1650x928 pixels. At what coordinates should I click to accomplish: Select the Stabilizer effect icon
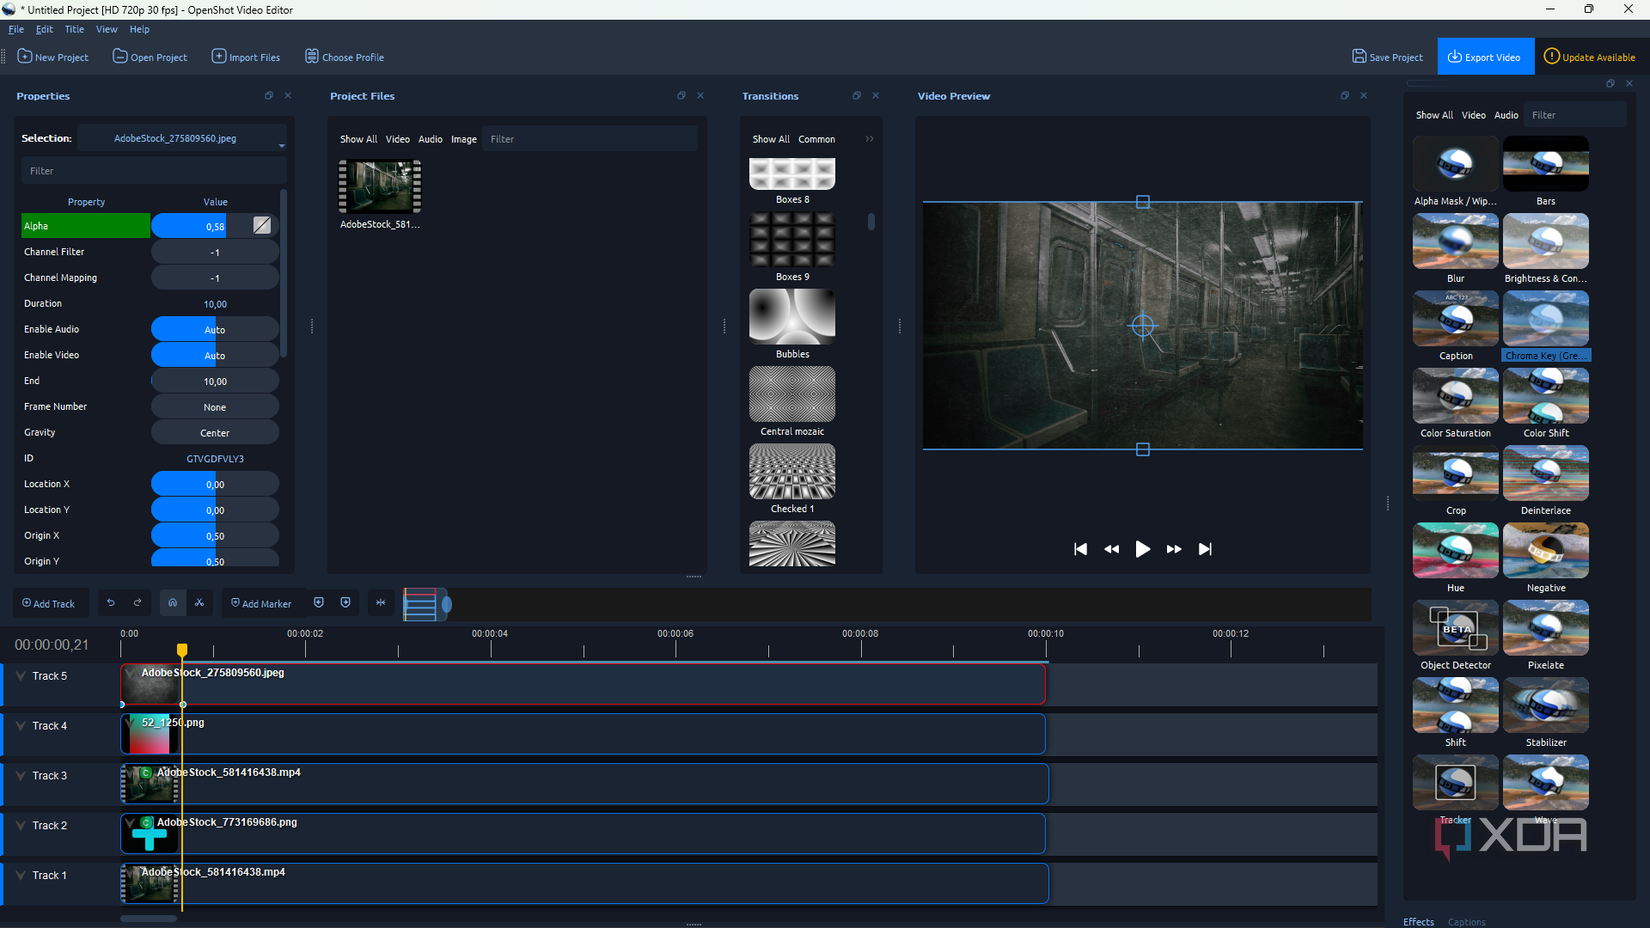(x=1545, y=705)
